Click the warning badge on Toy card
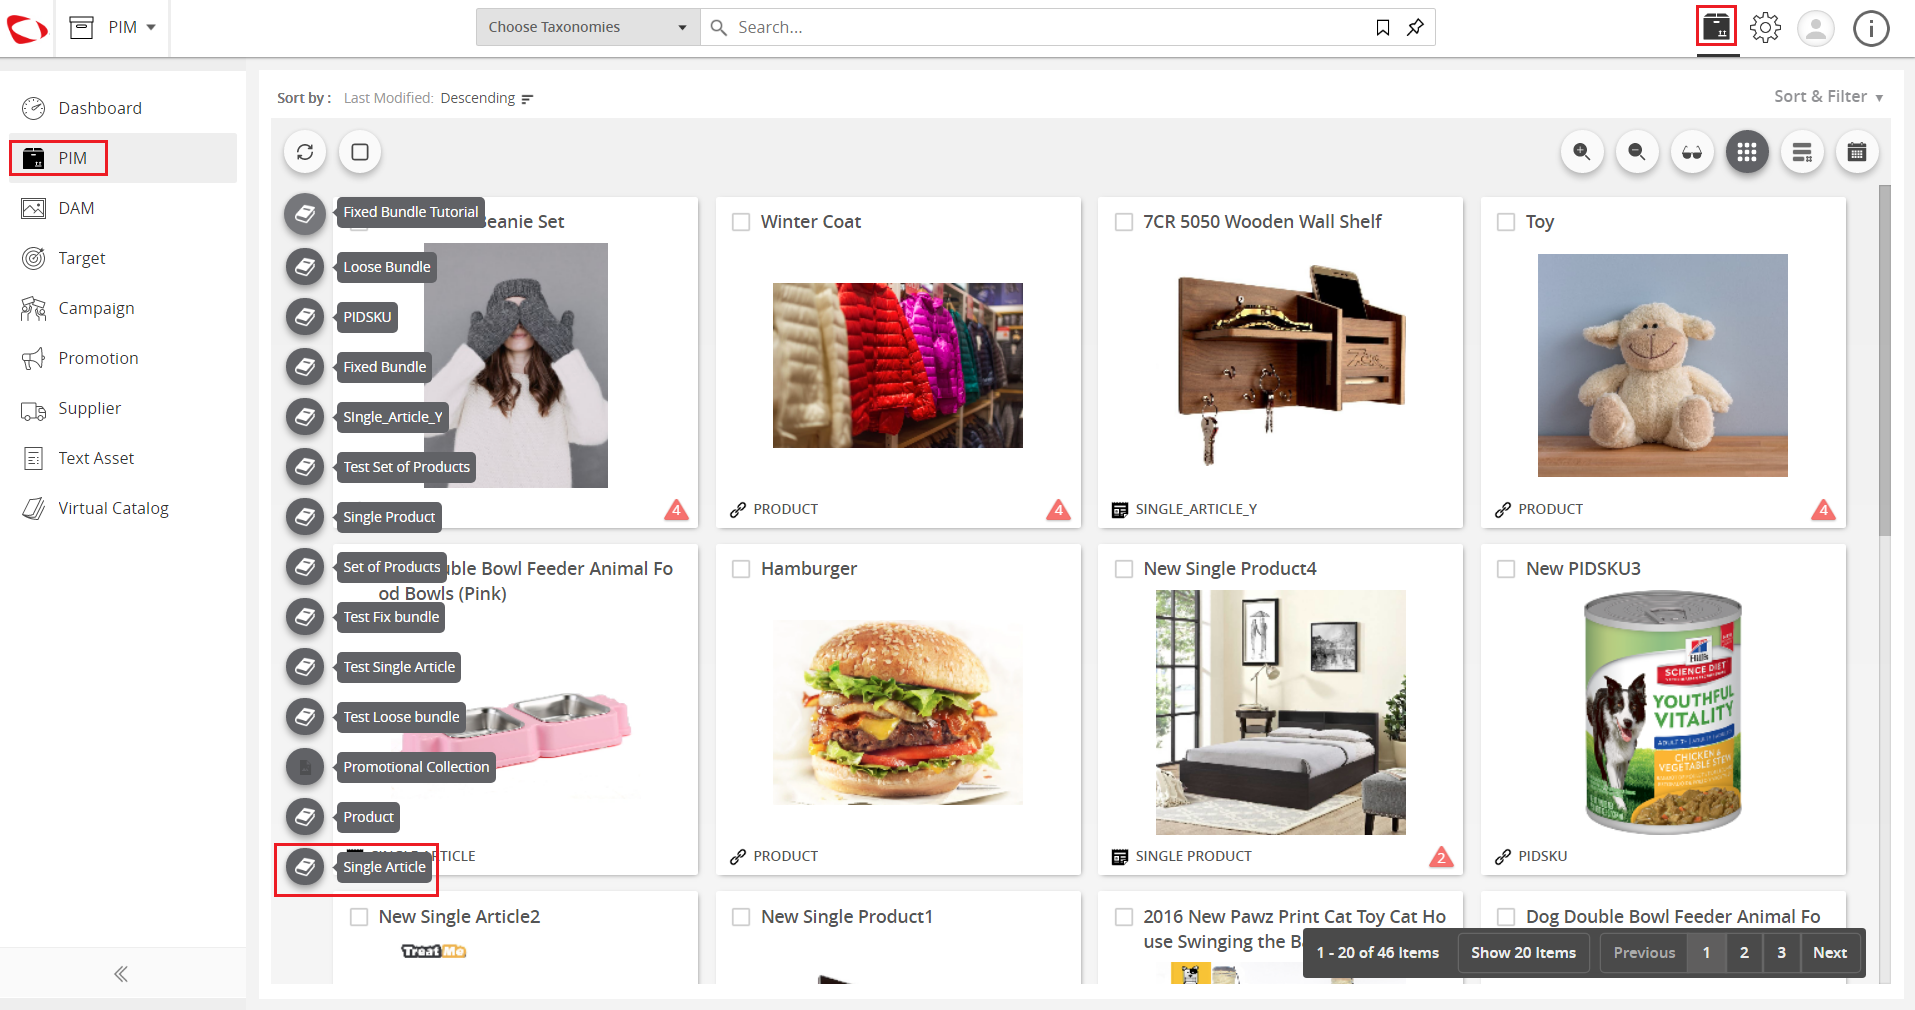1915x1010 pixels. [1823, 510]
